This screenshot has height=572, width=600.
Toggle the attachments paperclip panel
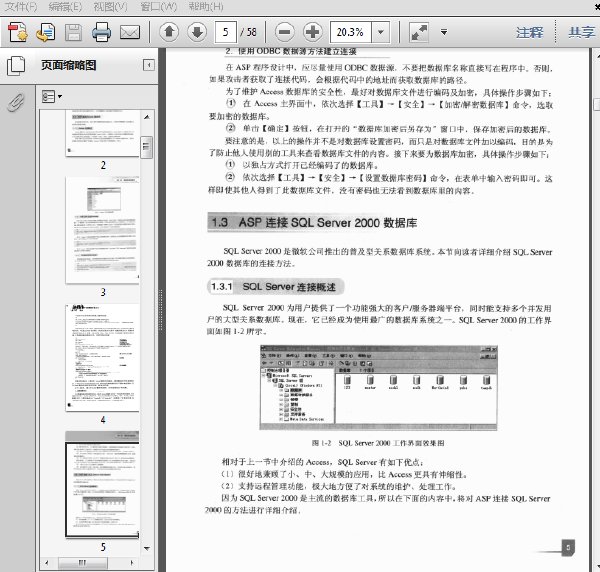coord(16,102)
